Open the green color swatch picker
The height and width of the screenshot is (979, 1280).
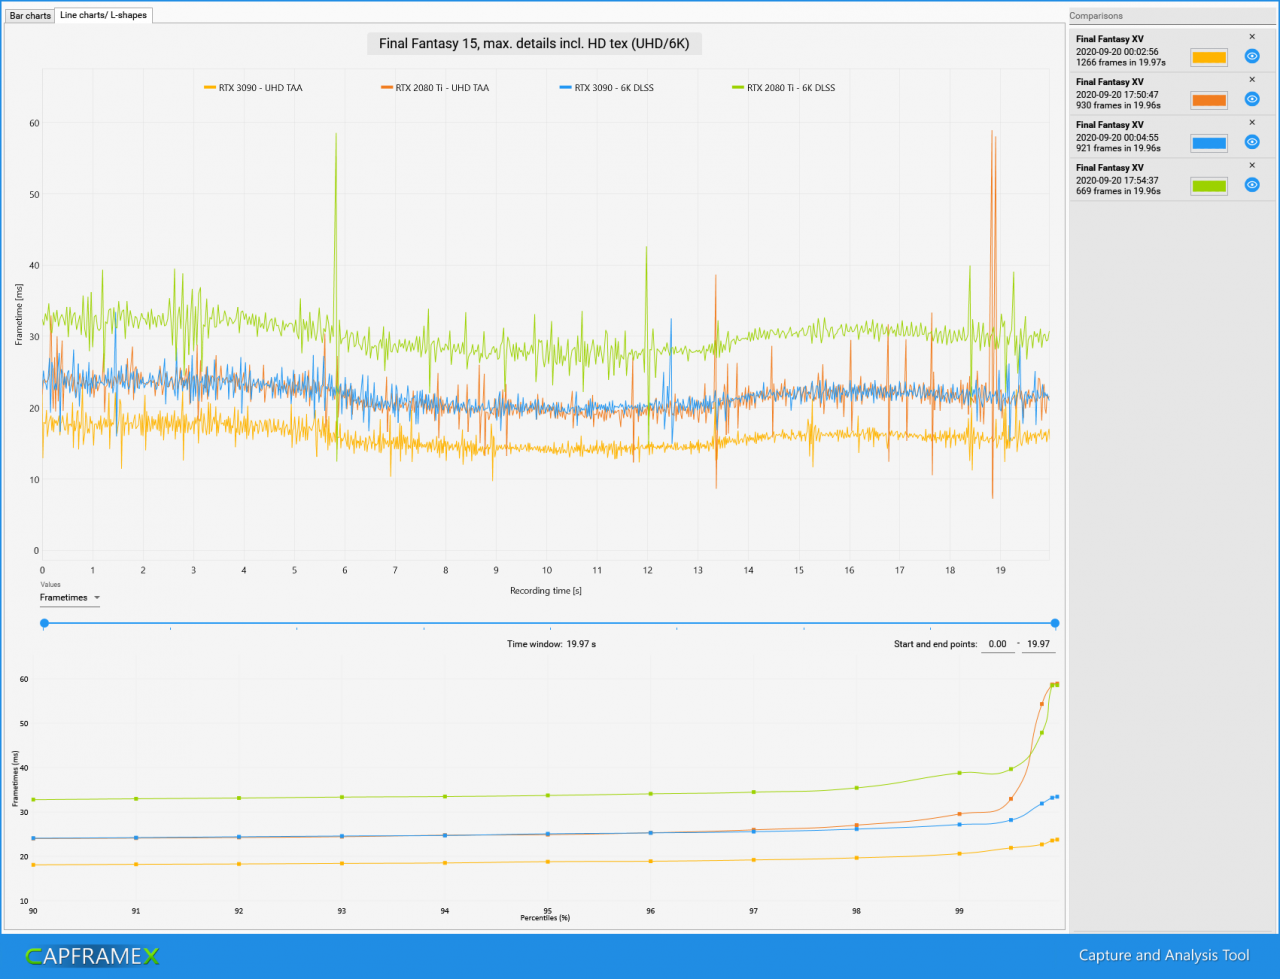(x=1209, y=186)
